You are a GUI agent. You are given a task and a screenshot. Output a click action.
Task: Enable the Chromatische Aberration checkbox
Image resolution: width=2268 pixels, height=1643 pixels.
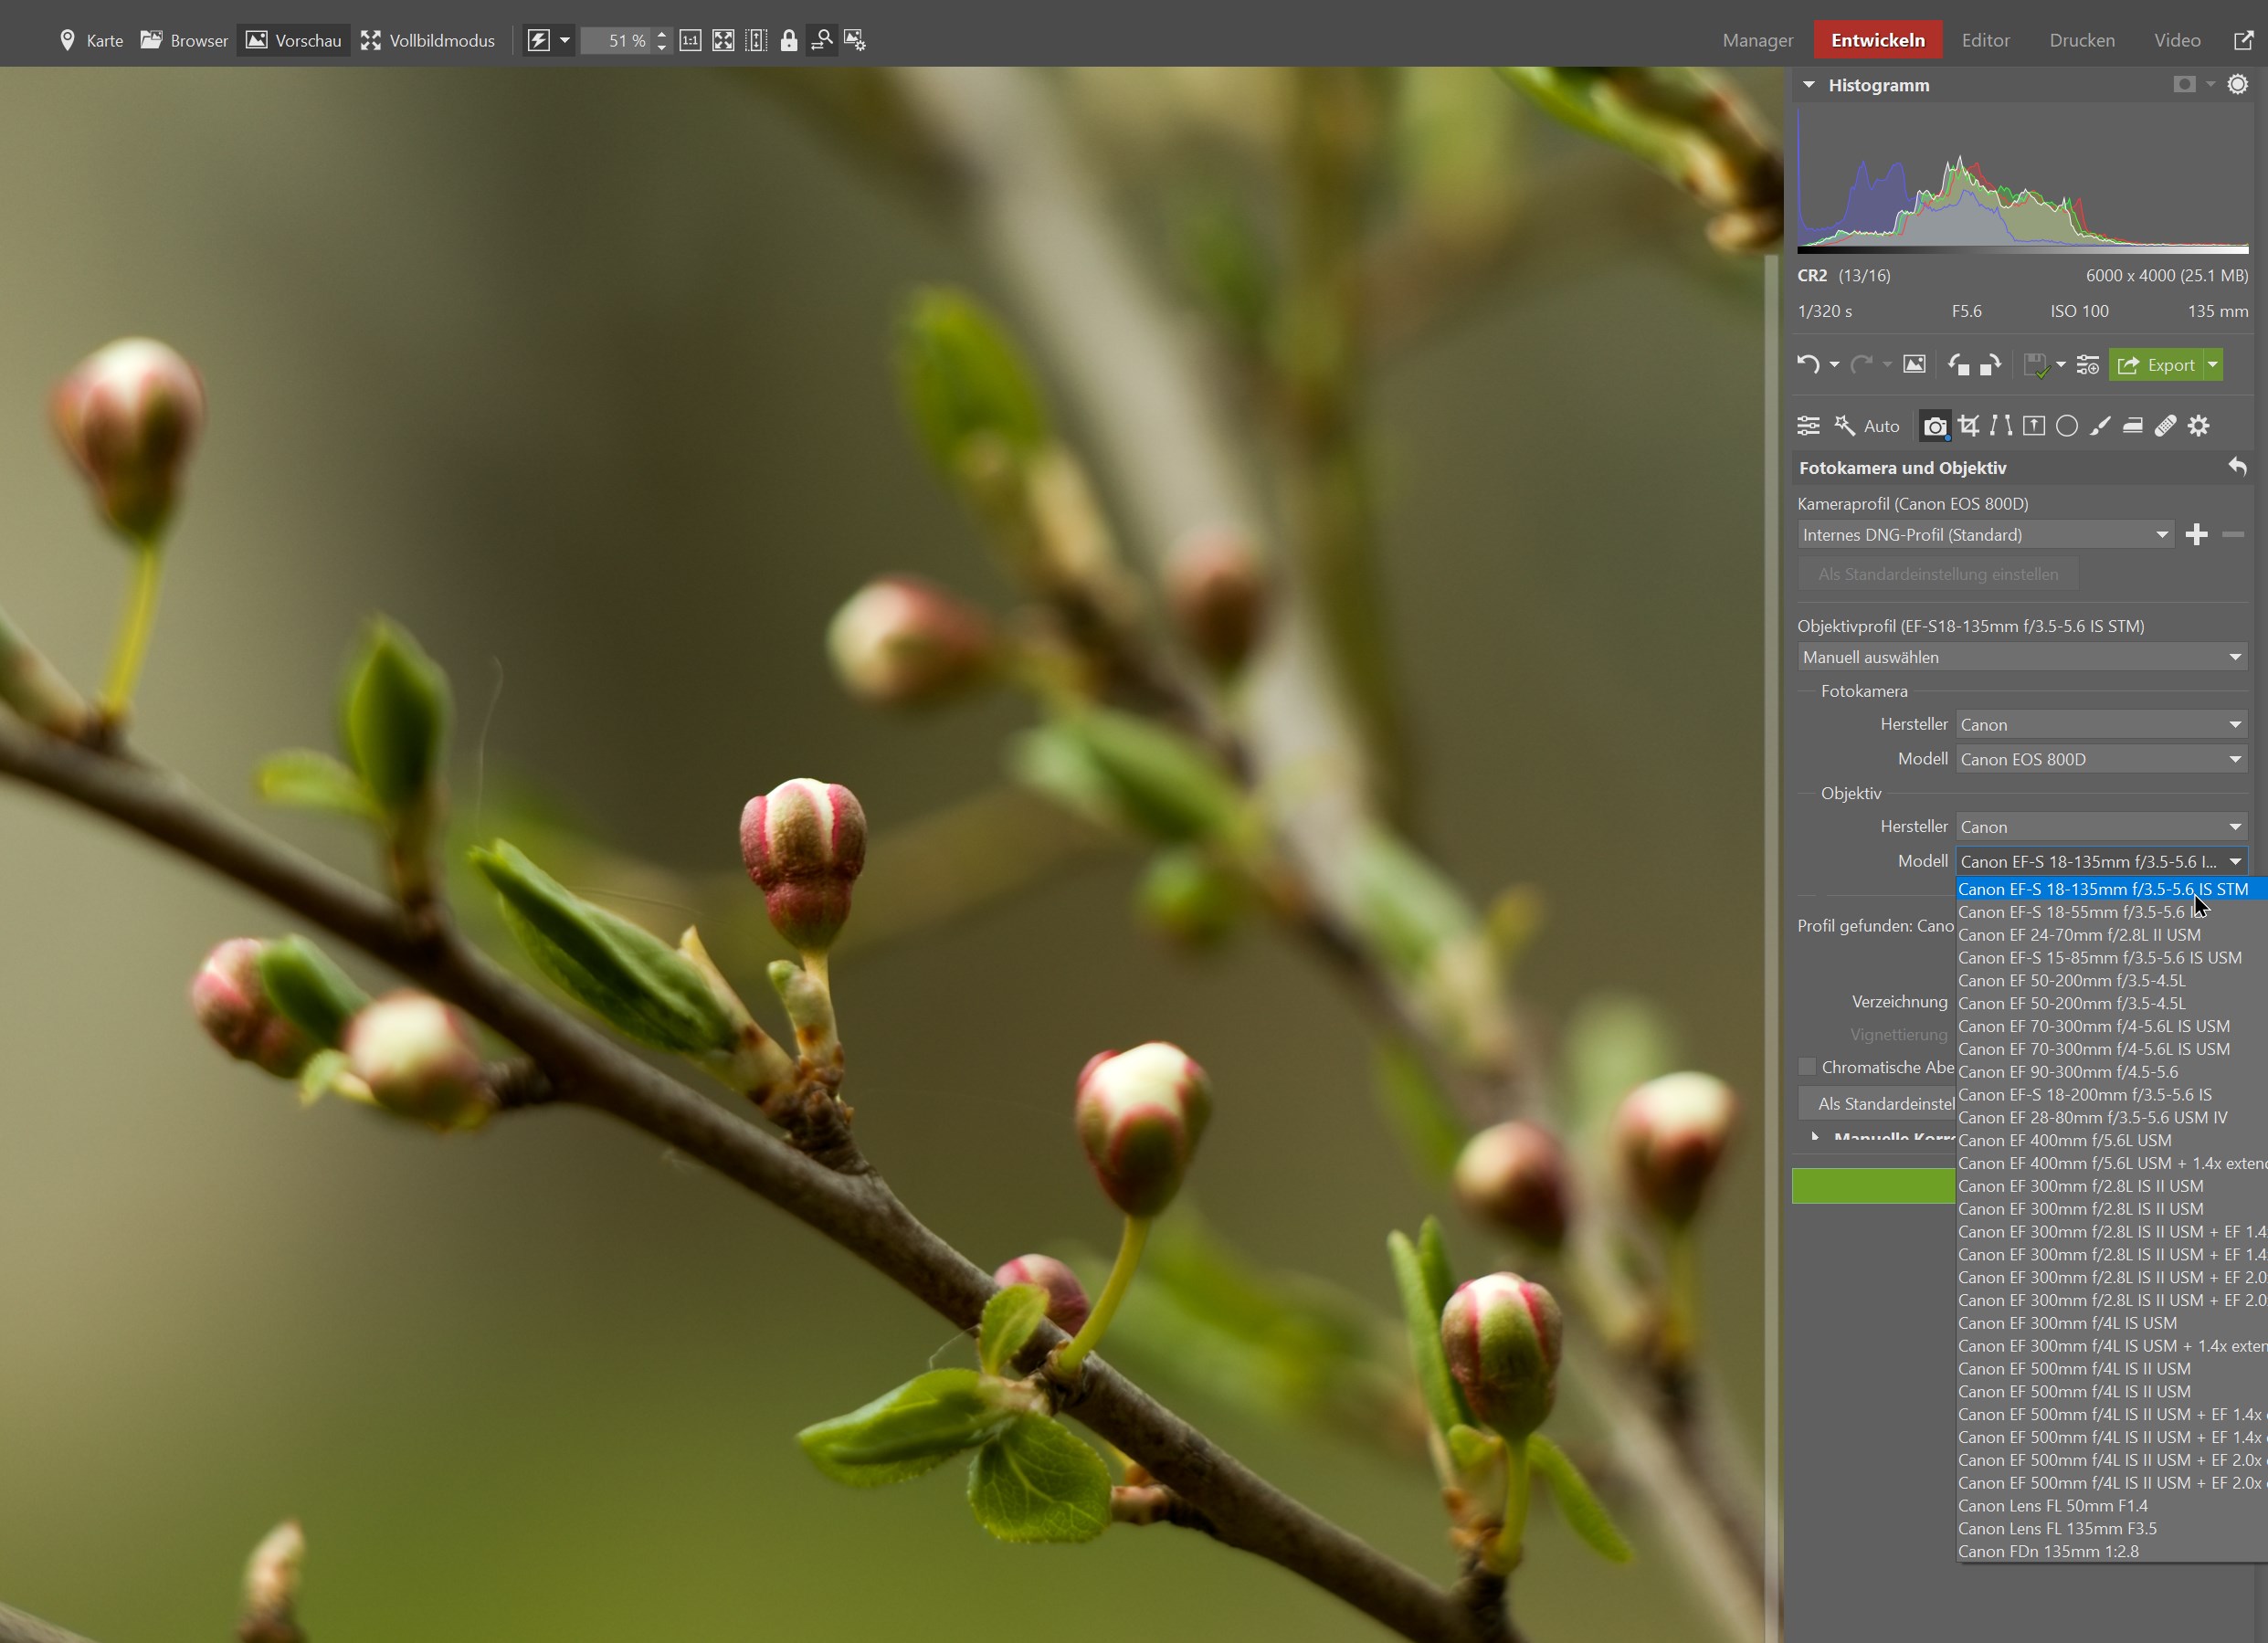pyautogui.click(x=1807, y=1067)
